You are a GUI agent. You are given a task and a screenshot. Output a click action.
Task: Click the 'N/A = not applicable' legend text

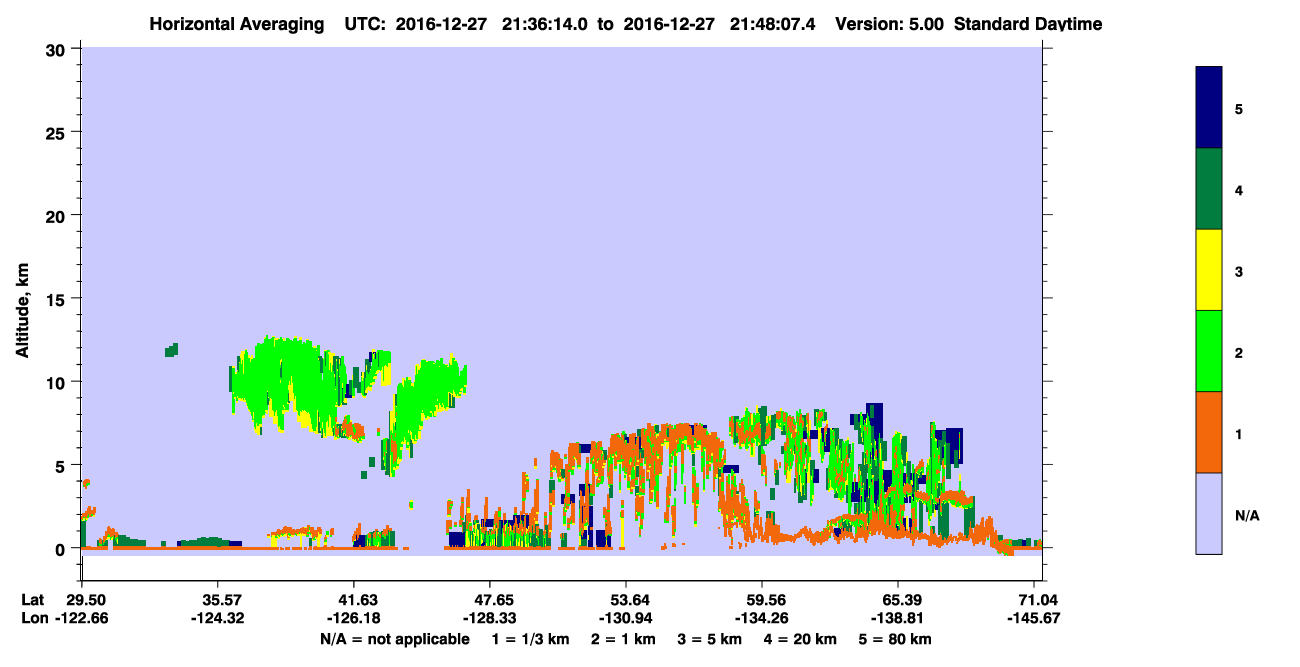[394, 639]
